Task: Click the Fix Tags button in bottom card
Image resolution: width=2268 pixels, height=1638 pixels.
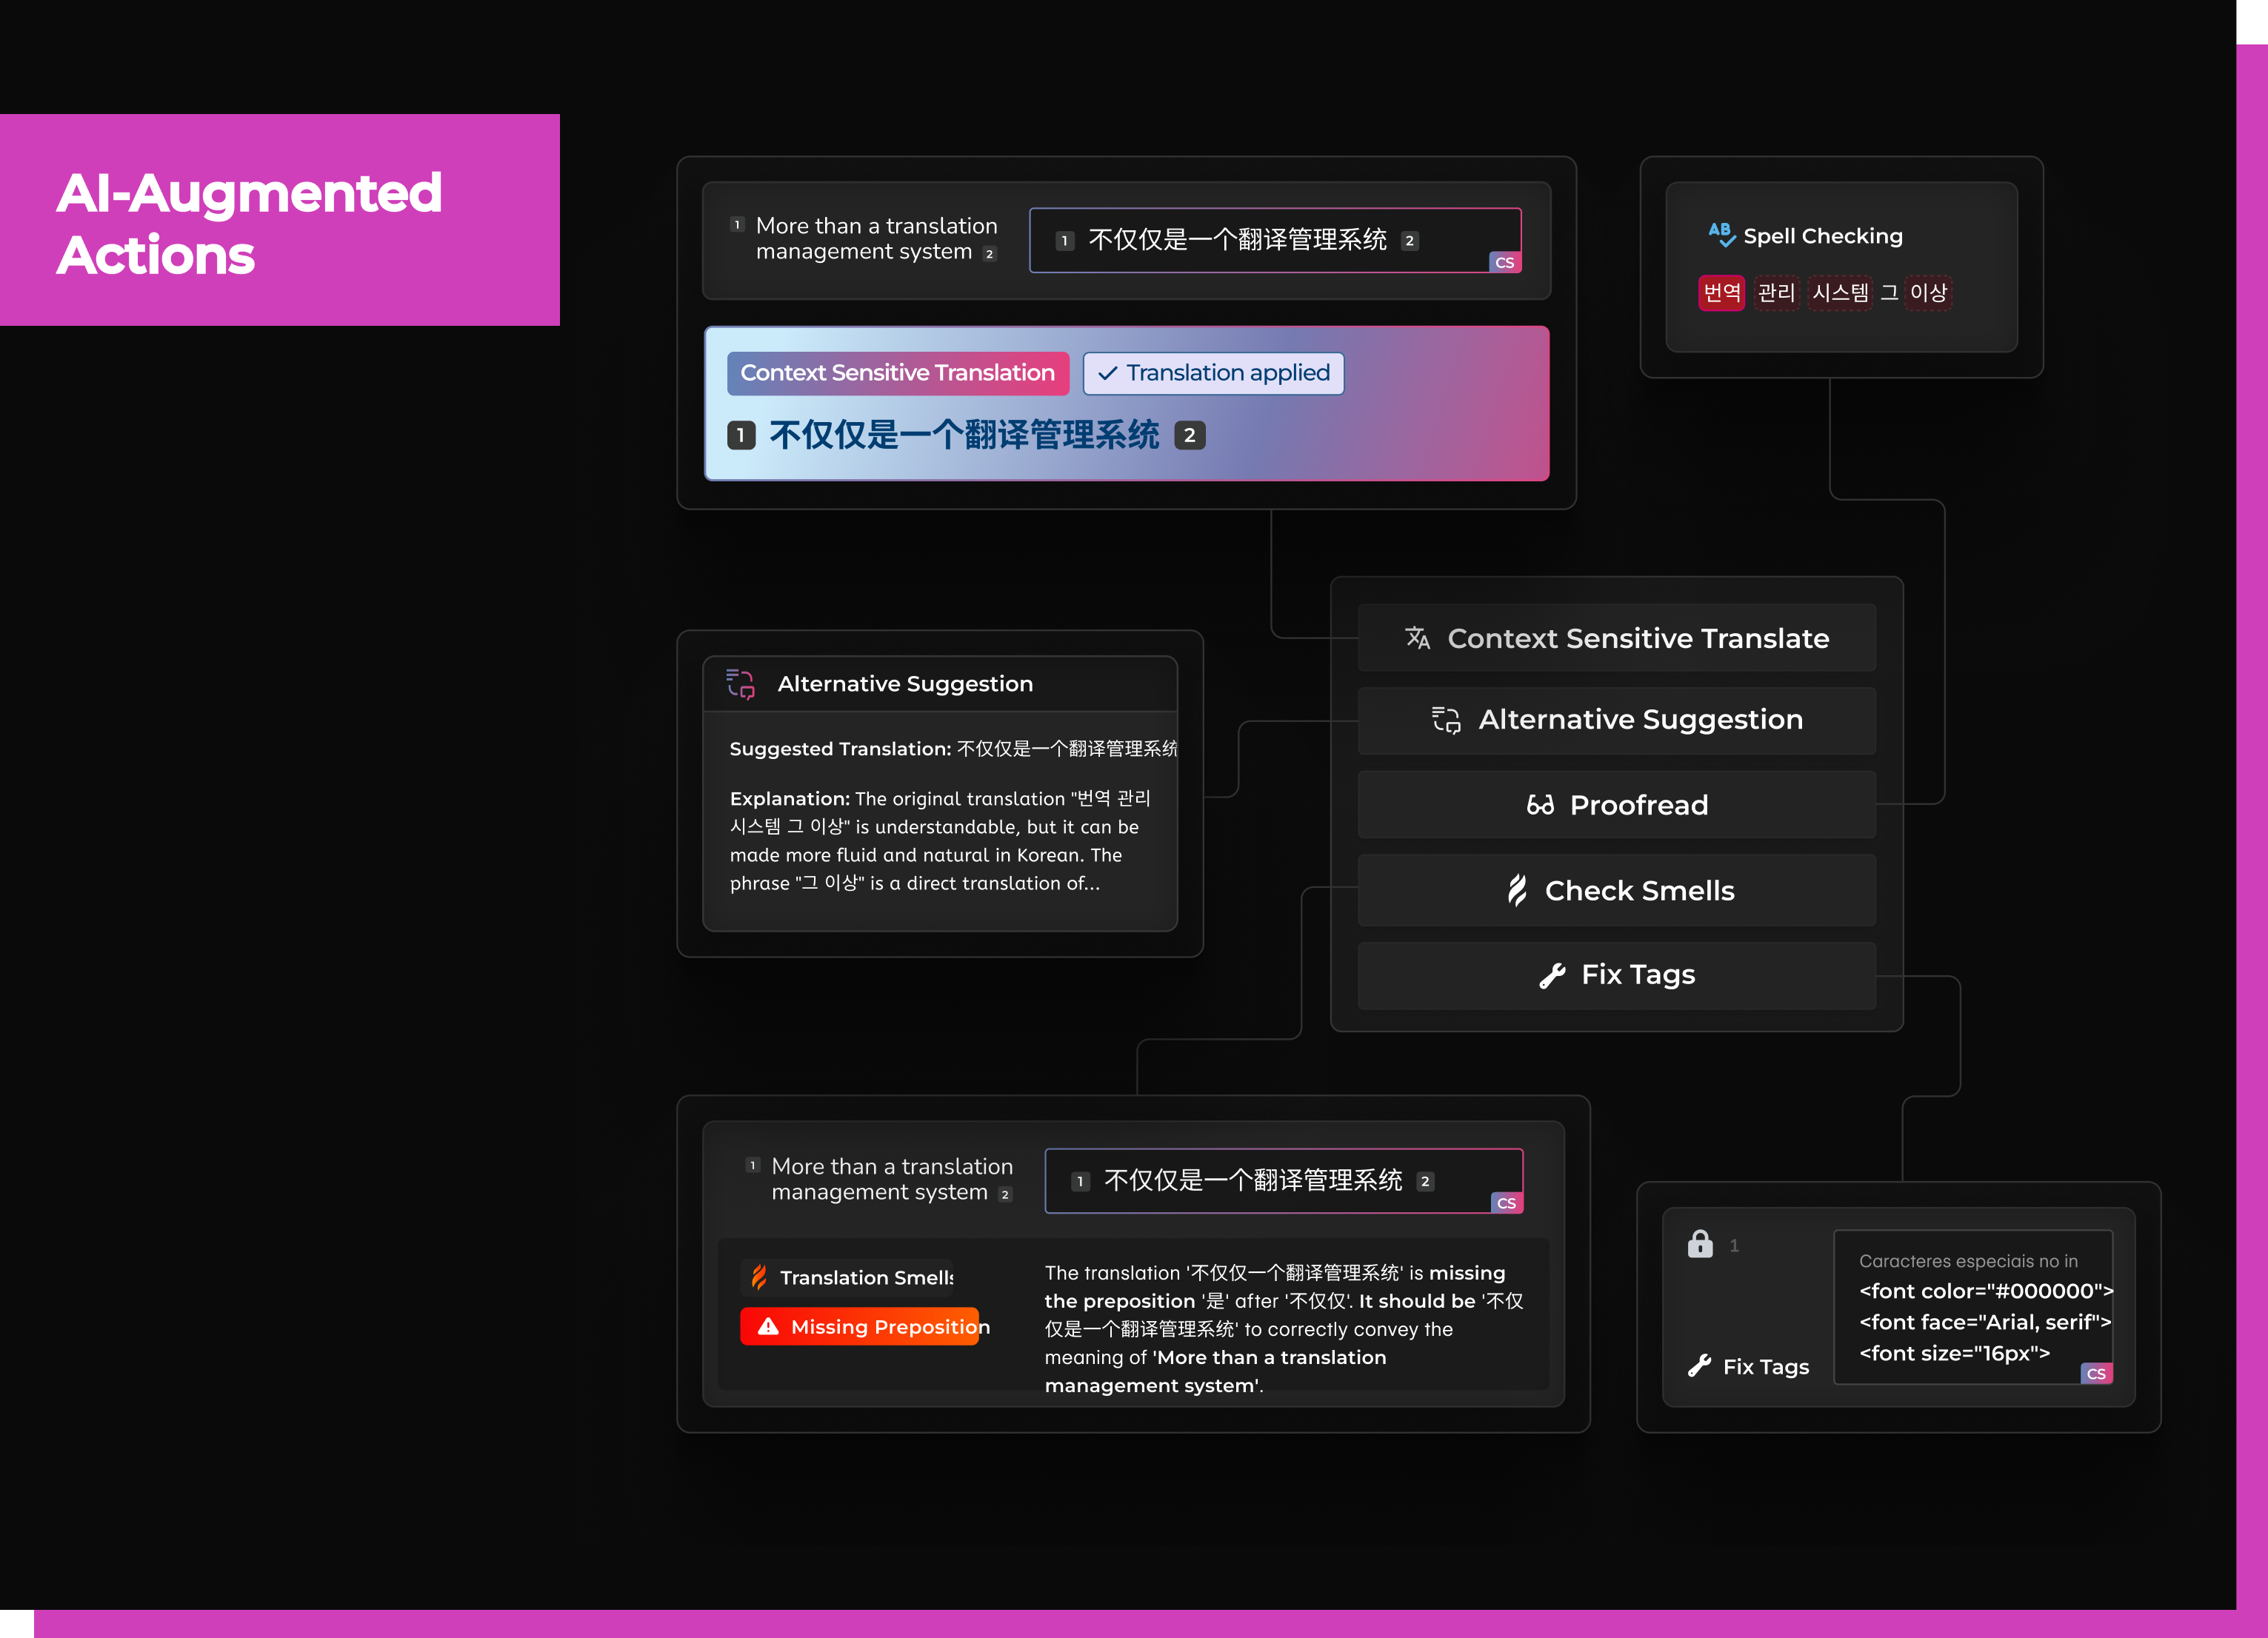Action: [x=1749, y=1366]
